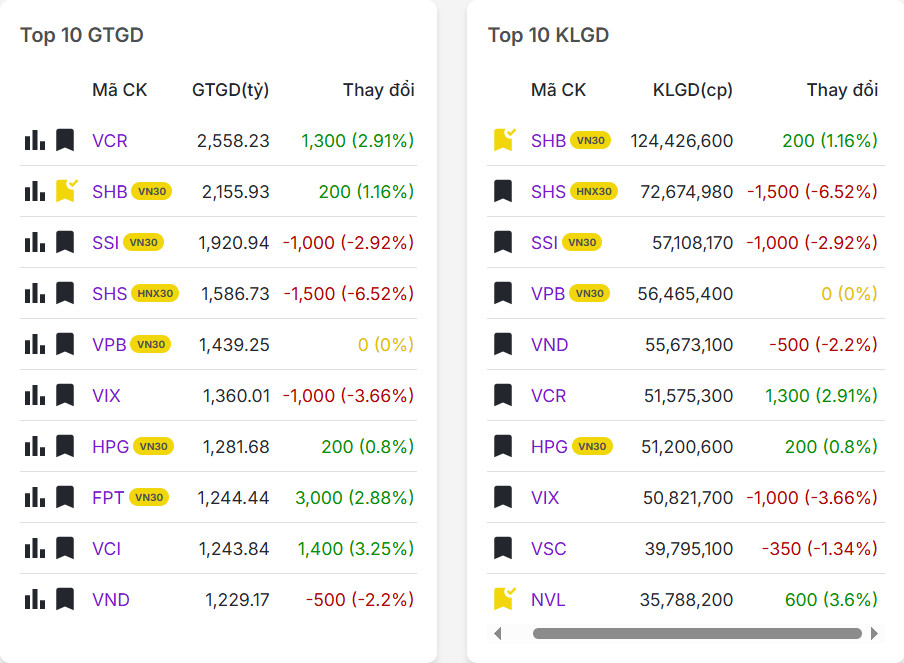The image size is (904, 663).
Task: Bookmark SHS in Top 10 GTGD list
Action: pos(65,293)
